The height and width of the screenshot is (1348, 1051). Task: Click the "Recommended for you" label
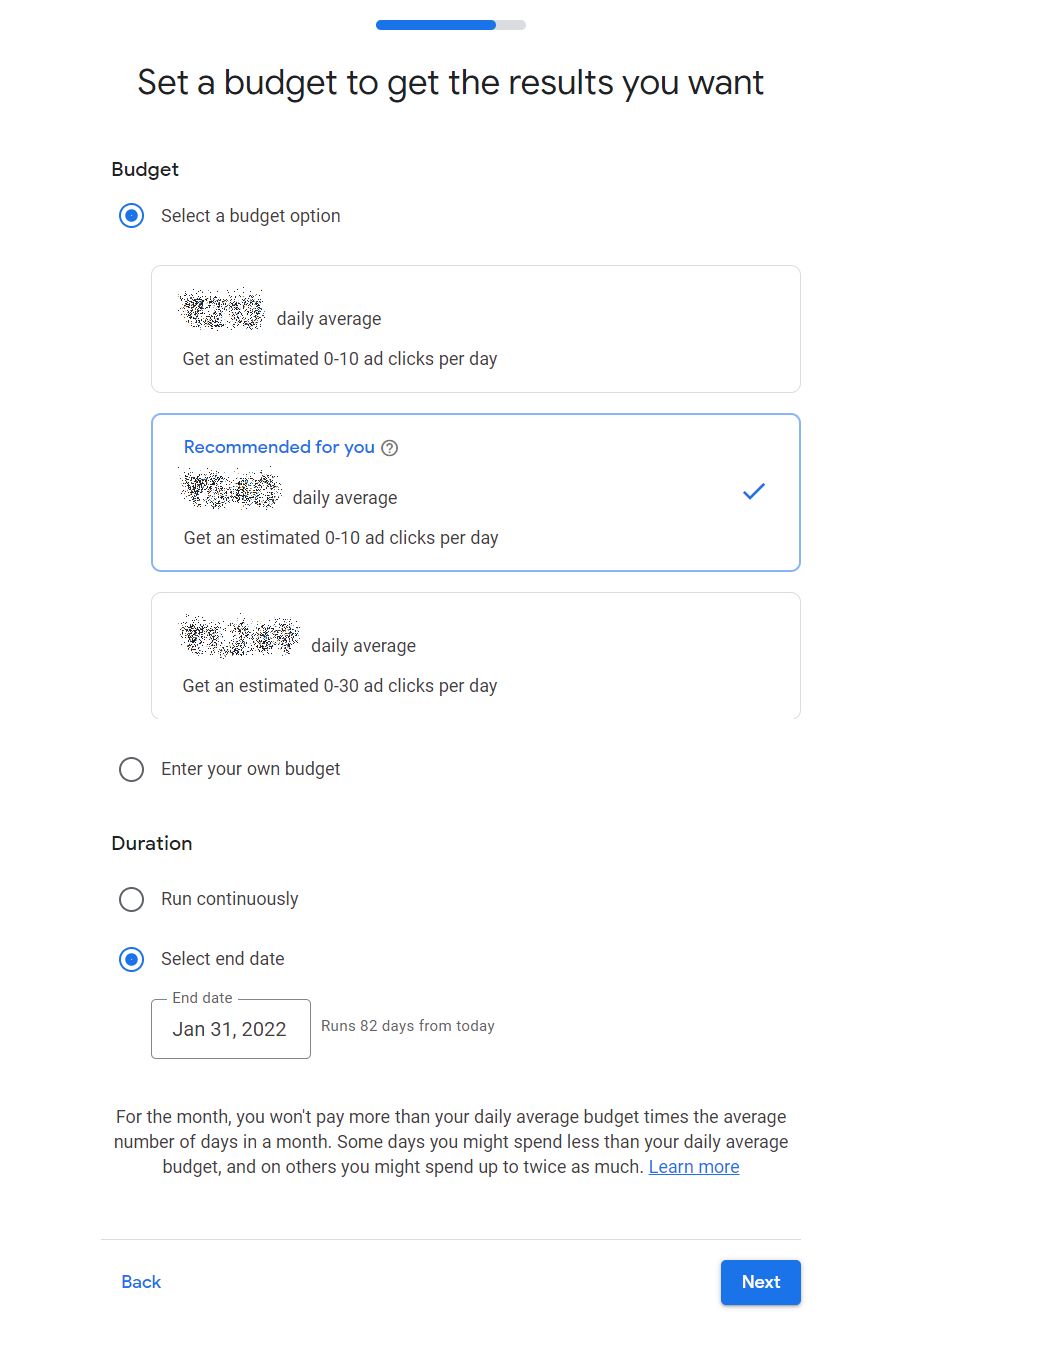(x=279, y=447)
